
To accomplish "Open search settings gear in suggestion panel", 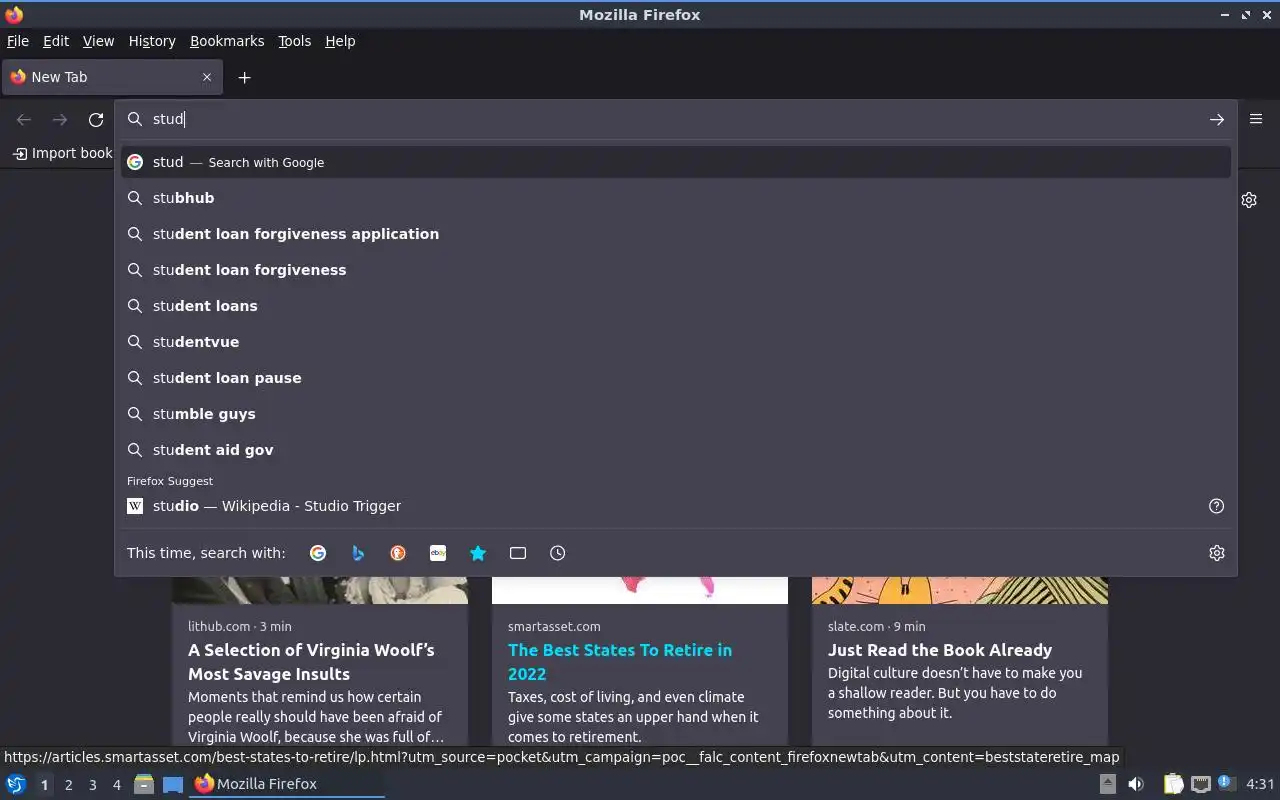I will [1217, 553].
